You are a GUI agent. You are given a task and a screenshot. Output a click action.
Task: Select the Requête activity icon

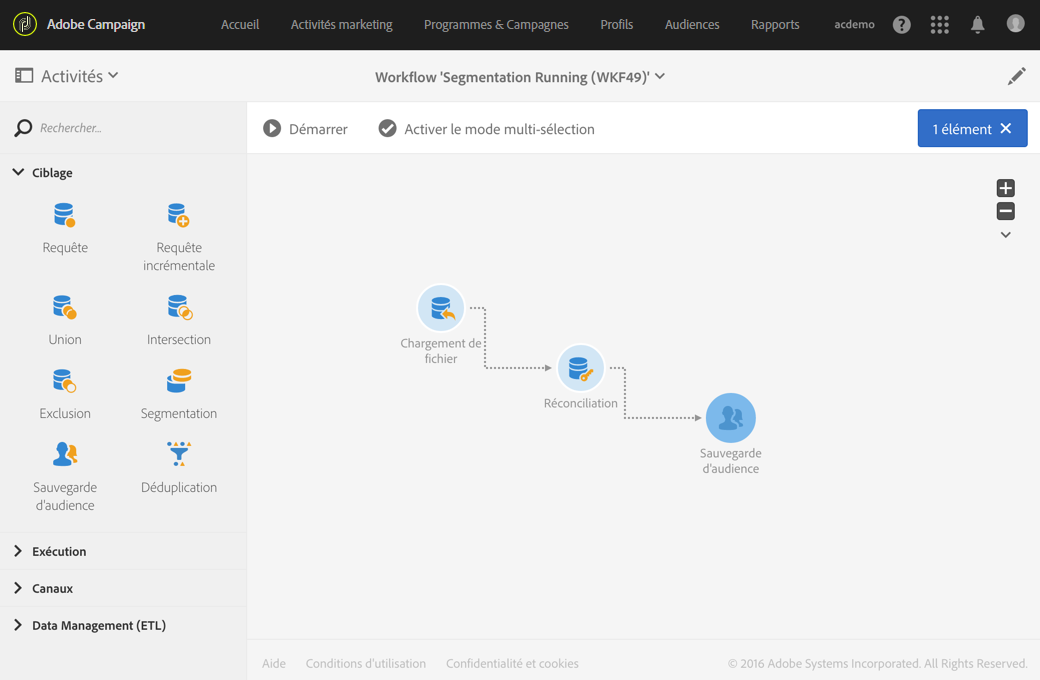tap(65, 216)
